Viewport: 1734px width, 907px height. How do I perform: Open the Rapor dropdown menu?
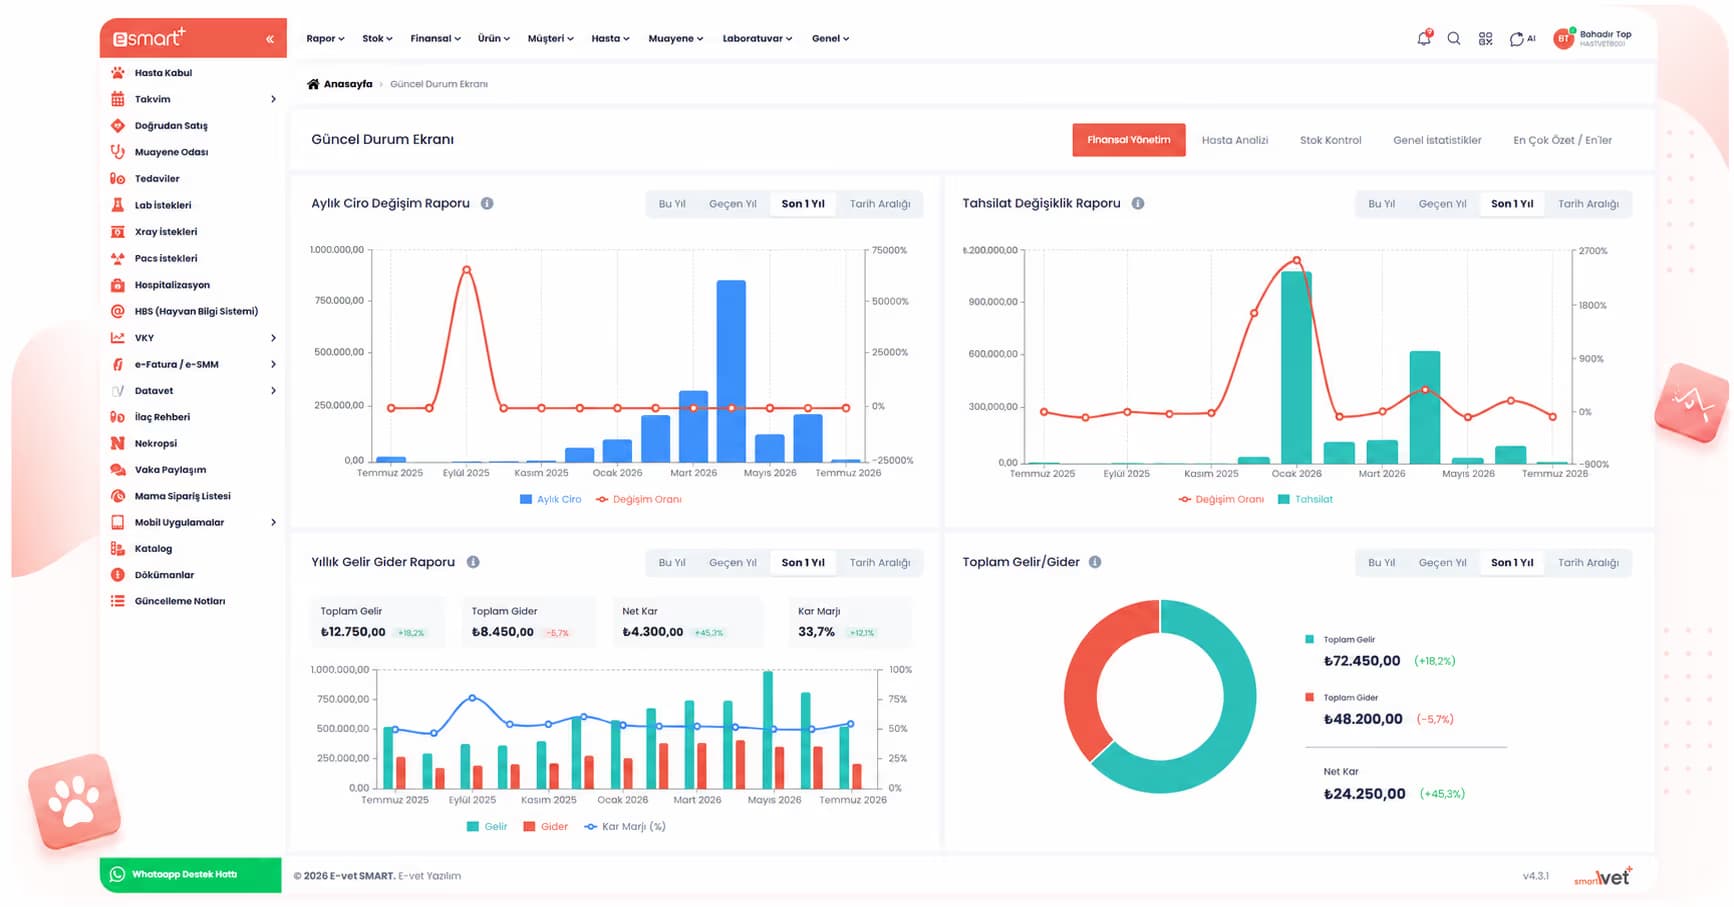point(325,39)
